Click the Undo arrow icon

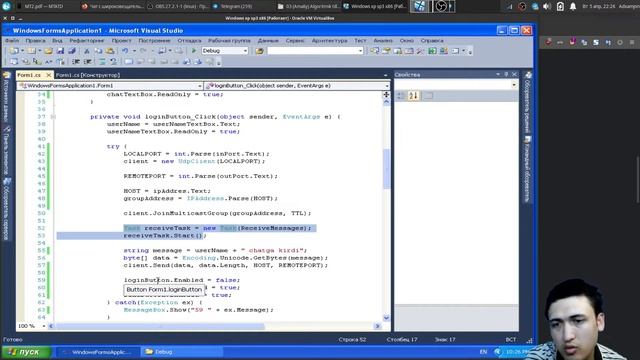pyautogui.click(x=124, y=51)
